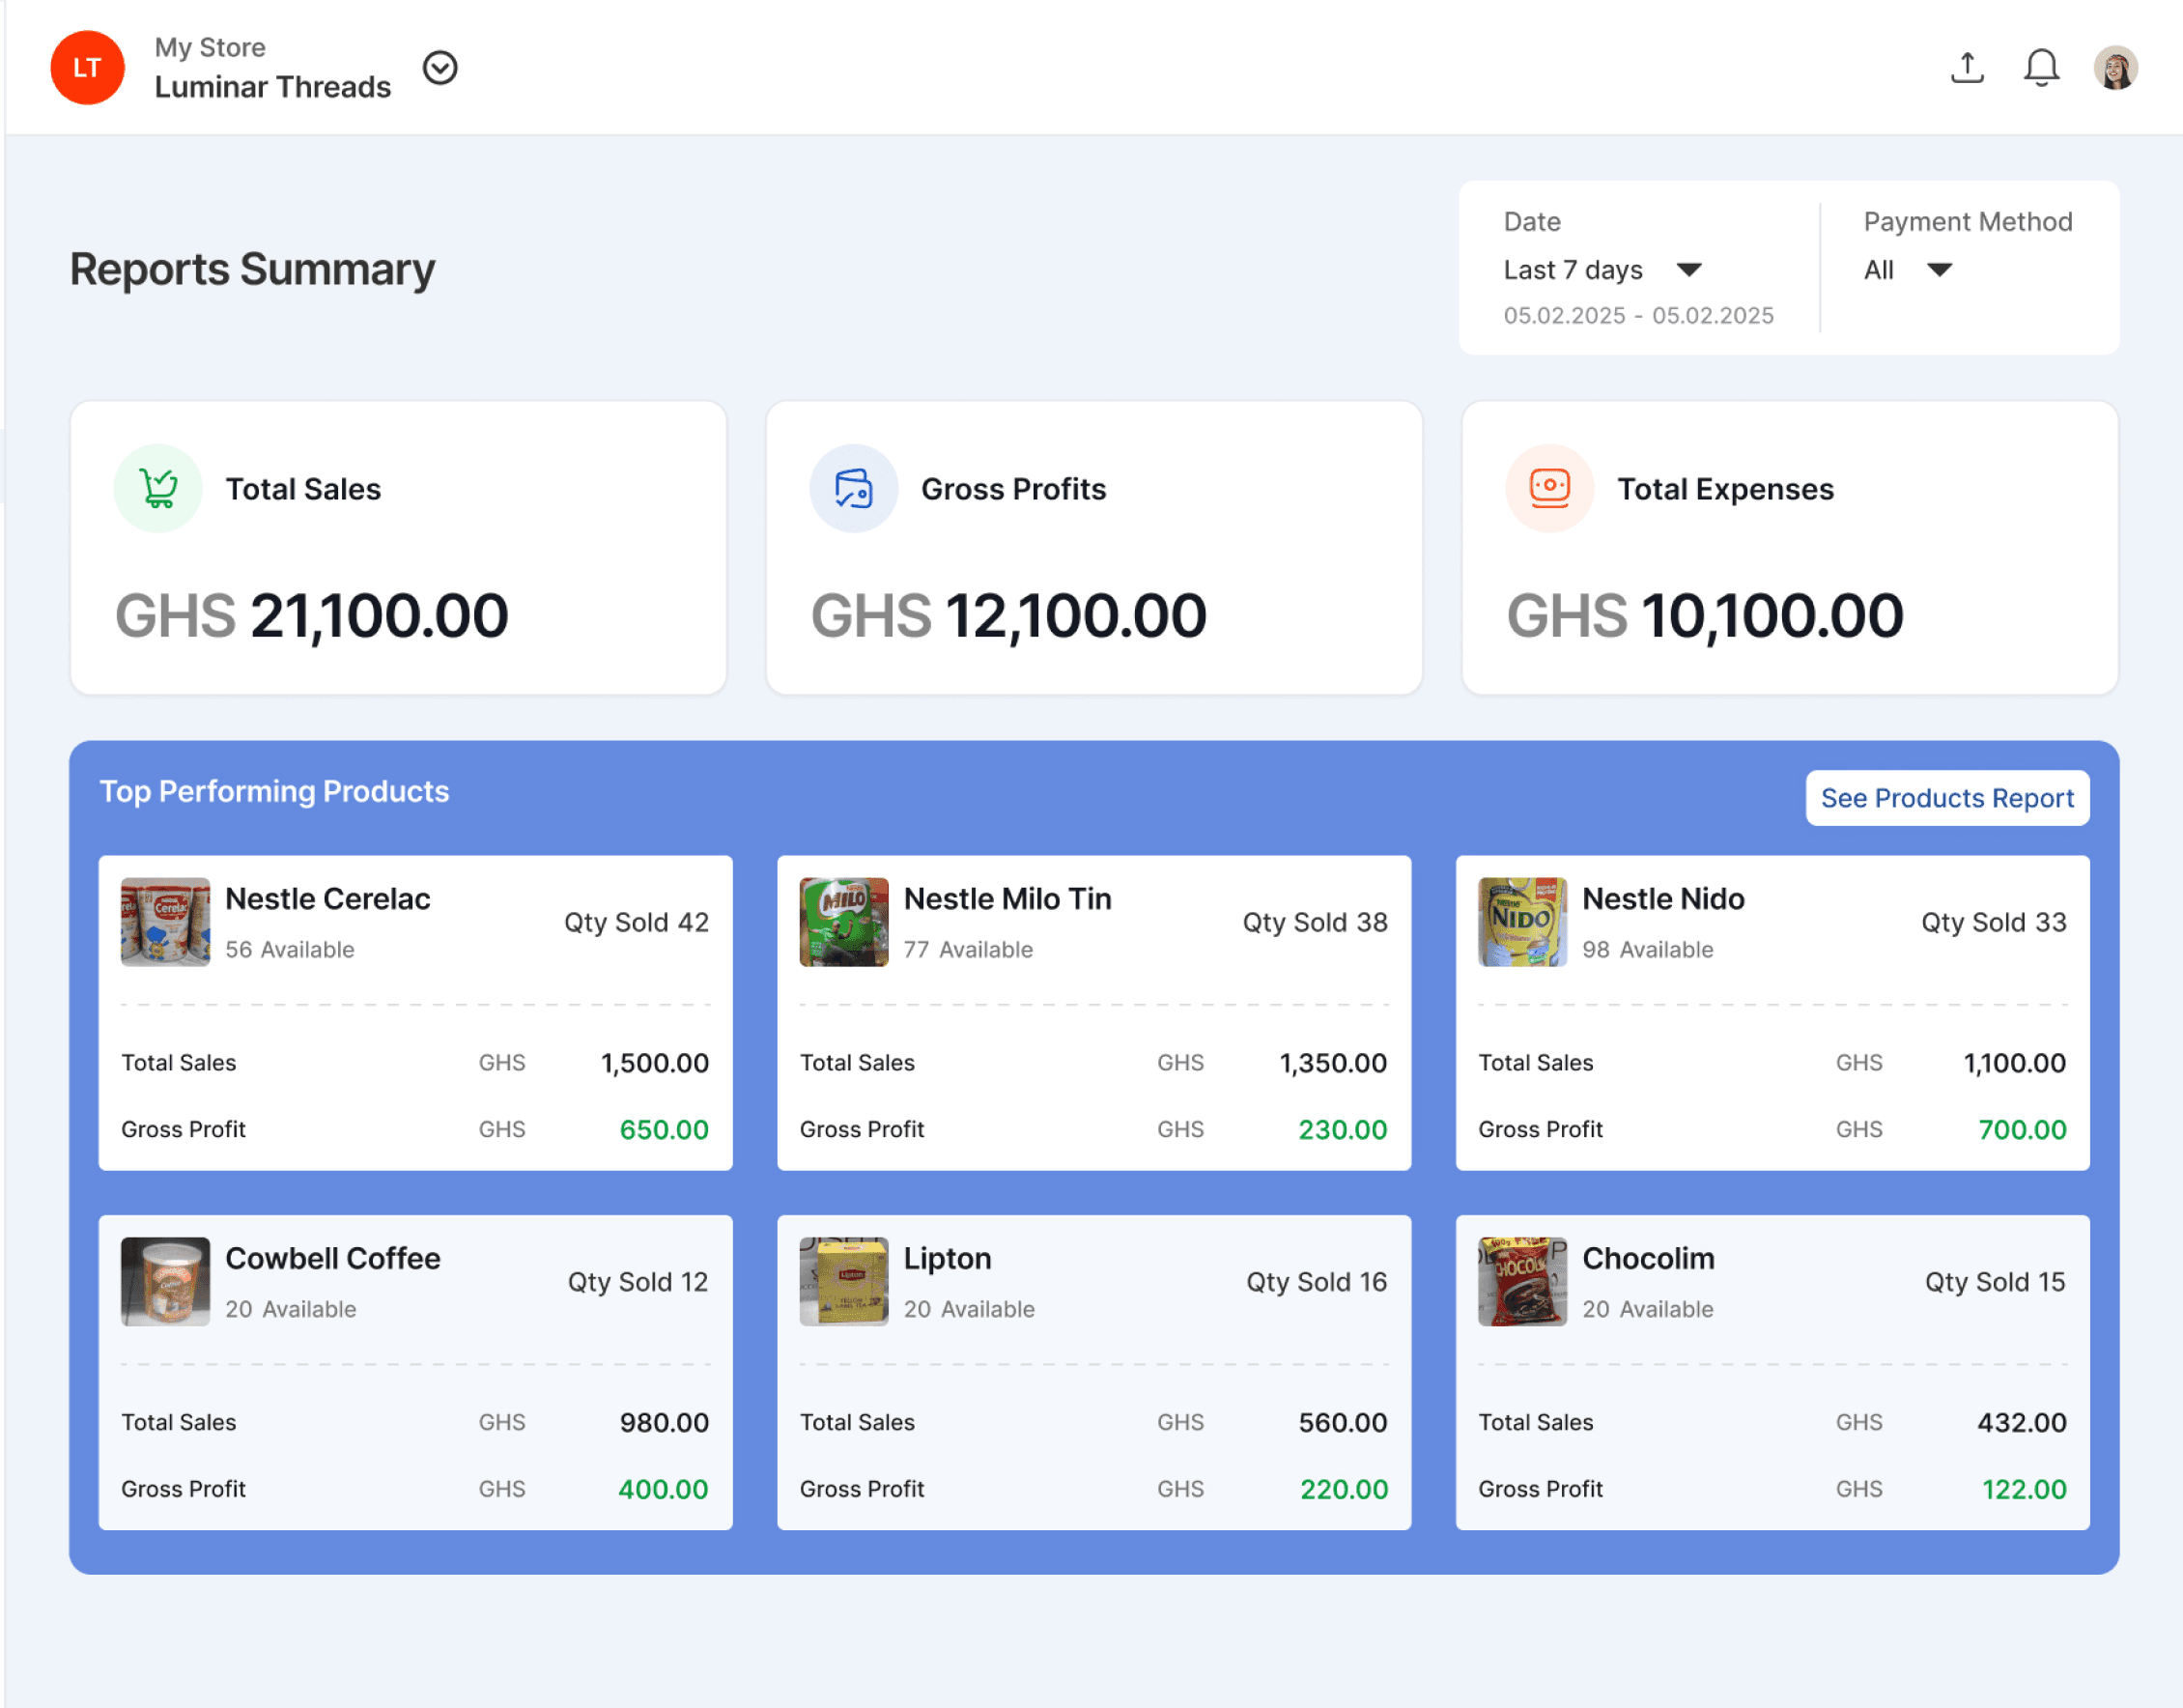
Task: Click the Nestle Nido product title
Action: 1663,899
